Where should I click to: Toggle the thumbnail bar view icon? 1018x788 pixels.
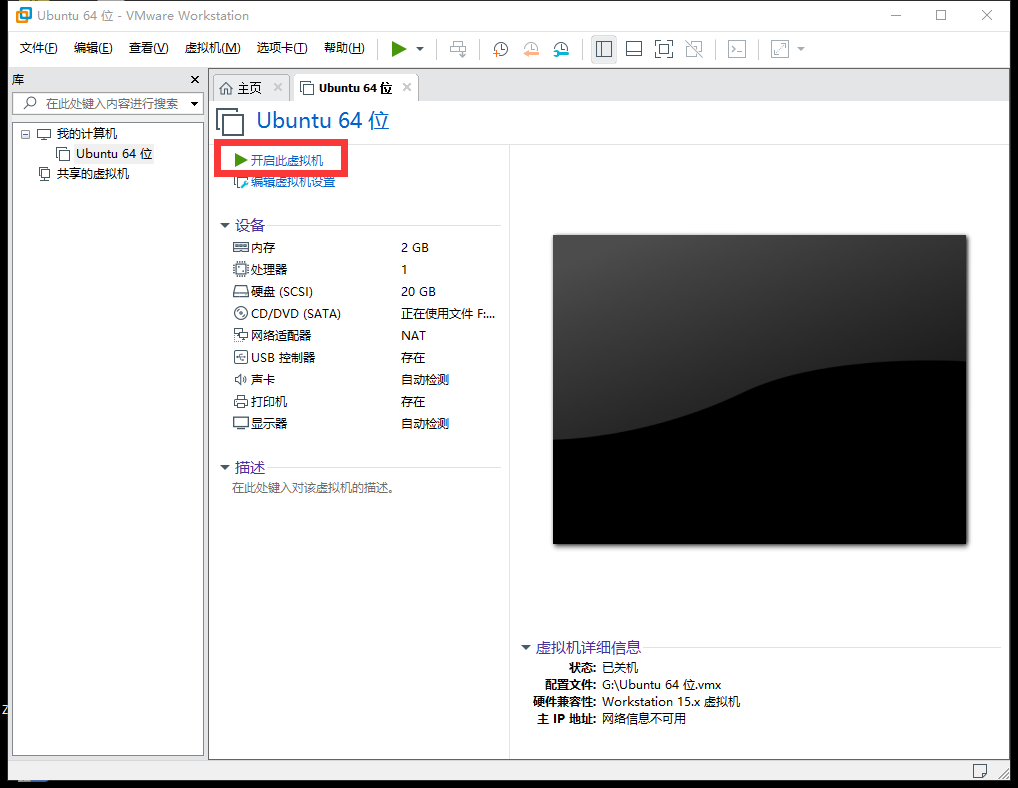634,49
